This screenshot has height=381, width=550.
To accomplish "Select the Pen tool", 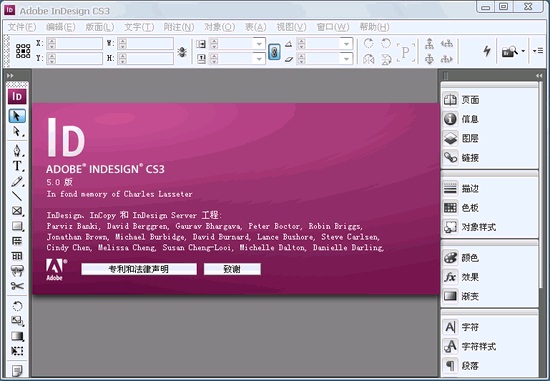I will (x=17, y=150).
